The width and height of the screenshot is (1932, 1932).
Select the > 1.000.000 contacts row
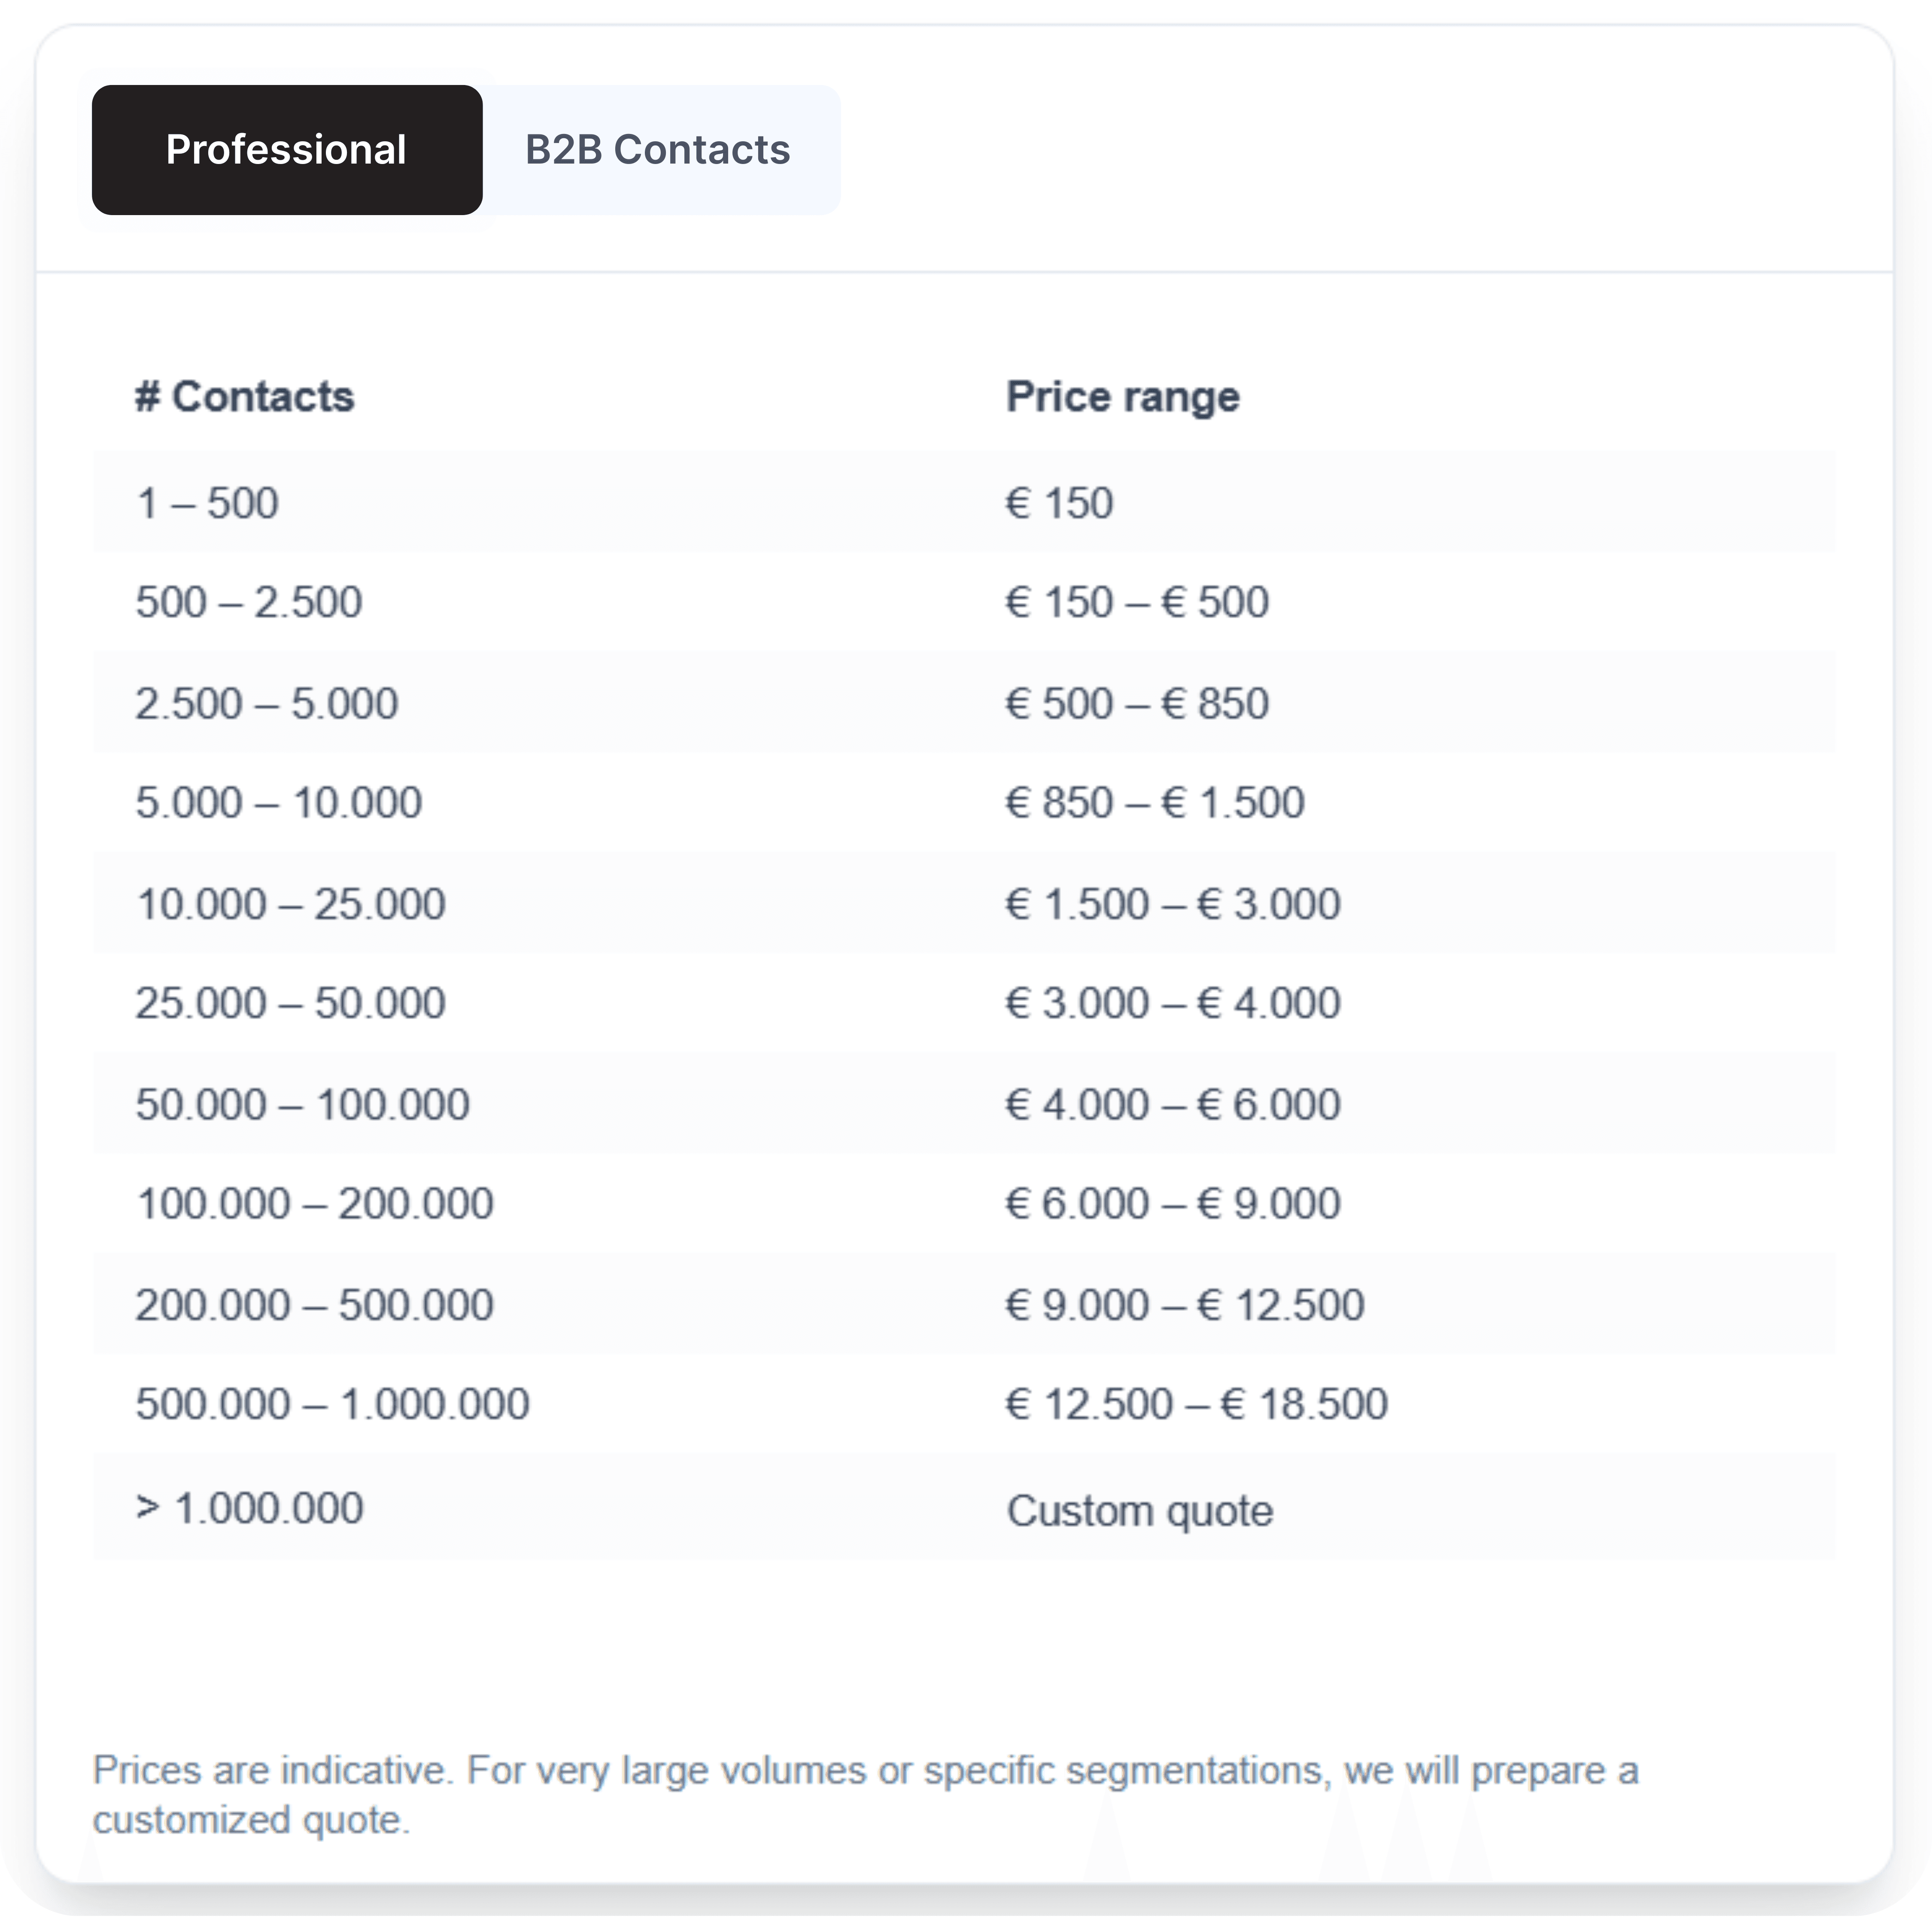pyautogui.click(x=964, y=1507)
